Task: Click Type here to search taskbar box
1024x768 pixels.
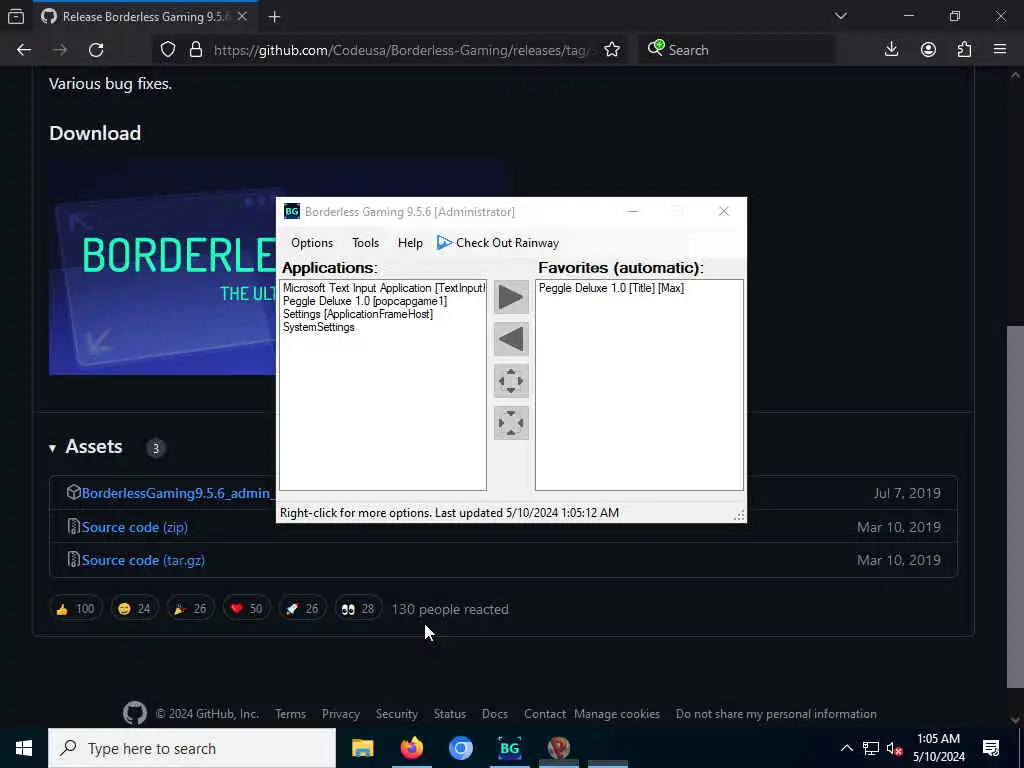Action: [192, 748]
